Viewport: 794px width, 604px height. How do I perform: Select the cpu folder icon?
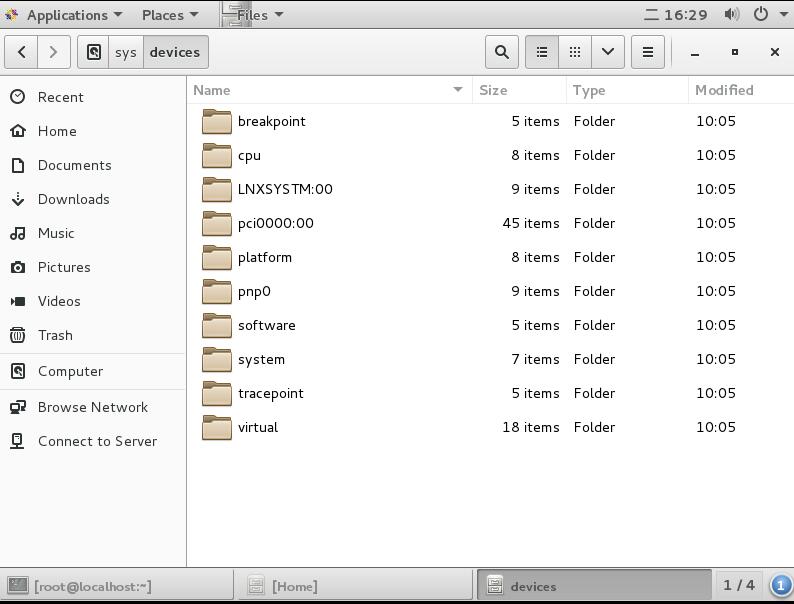pyautogui.click(x=217, y=155)
